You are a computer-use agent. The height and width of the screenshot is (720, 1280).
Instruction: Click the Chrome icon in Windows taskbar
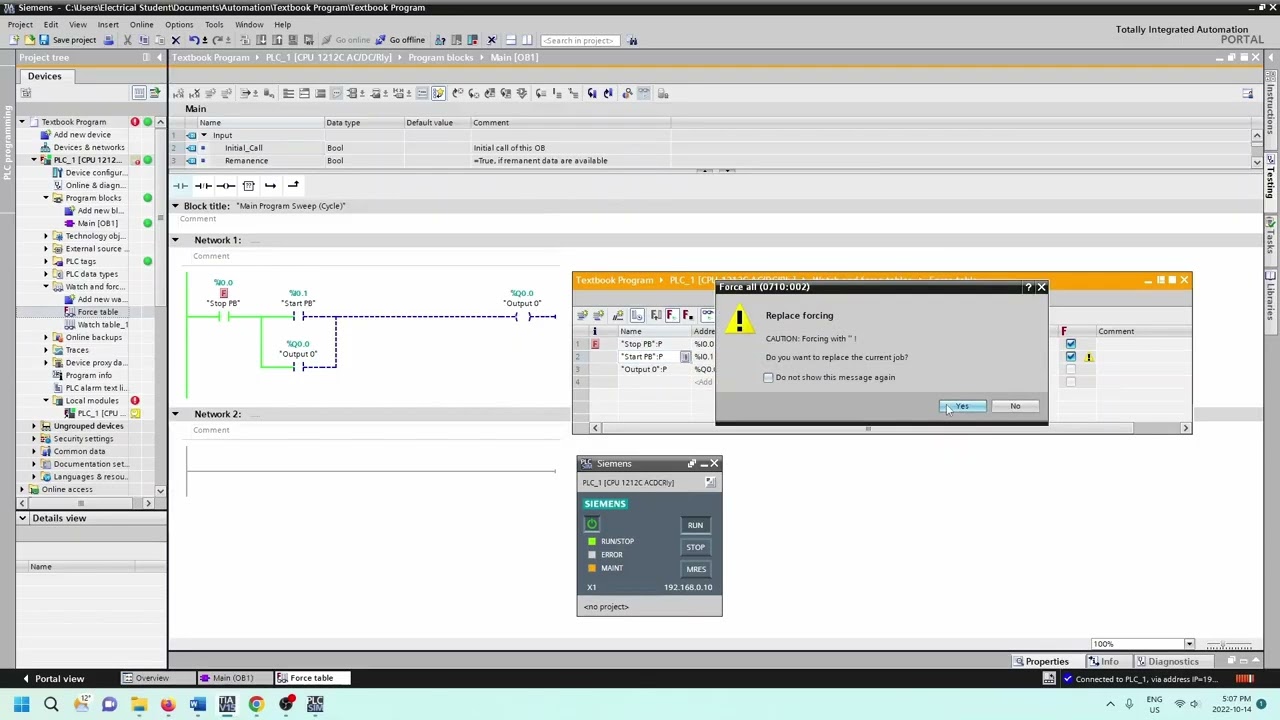point(256,705)
